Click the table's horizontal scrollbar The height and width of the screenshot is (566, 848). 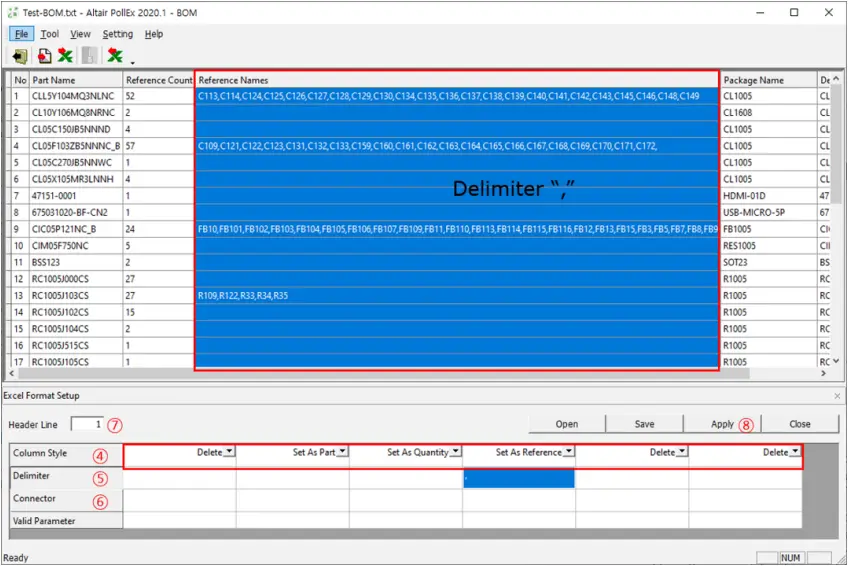click(x=384, y=374)
